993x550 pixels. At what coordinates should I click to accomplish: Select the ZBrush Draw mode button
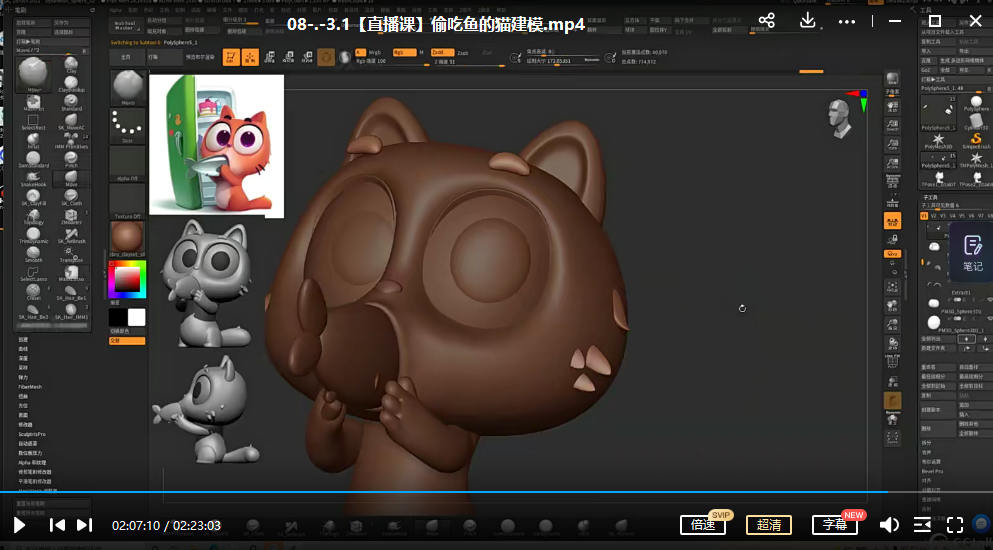(x=249, y=58)
